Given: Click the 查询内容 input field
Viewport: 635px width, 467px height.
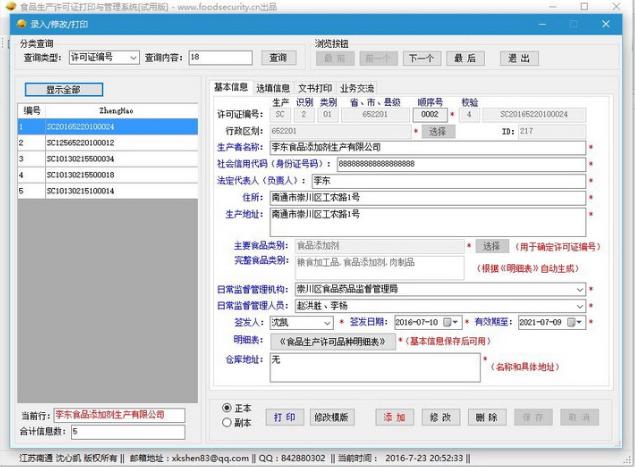Looking at the screenshot, I should point(220,58).
